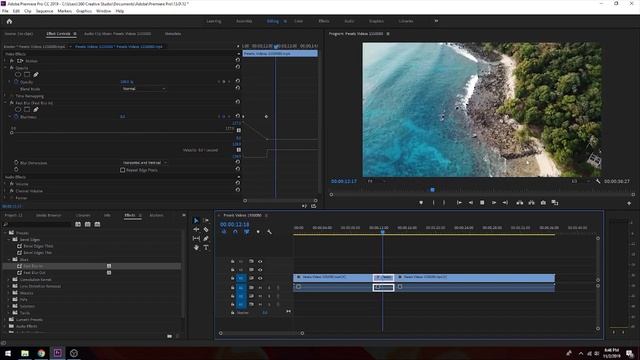Toggle animation stopwatch for Opacity

pyautogui.click(x=16, y=82)
